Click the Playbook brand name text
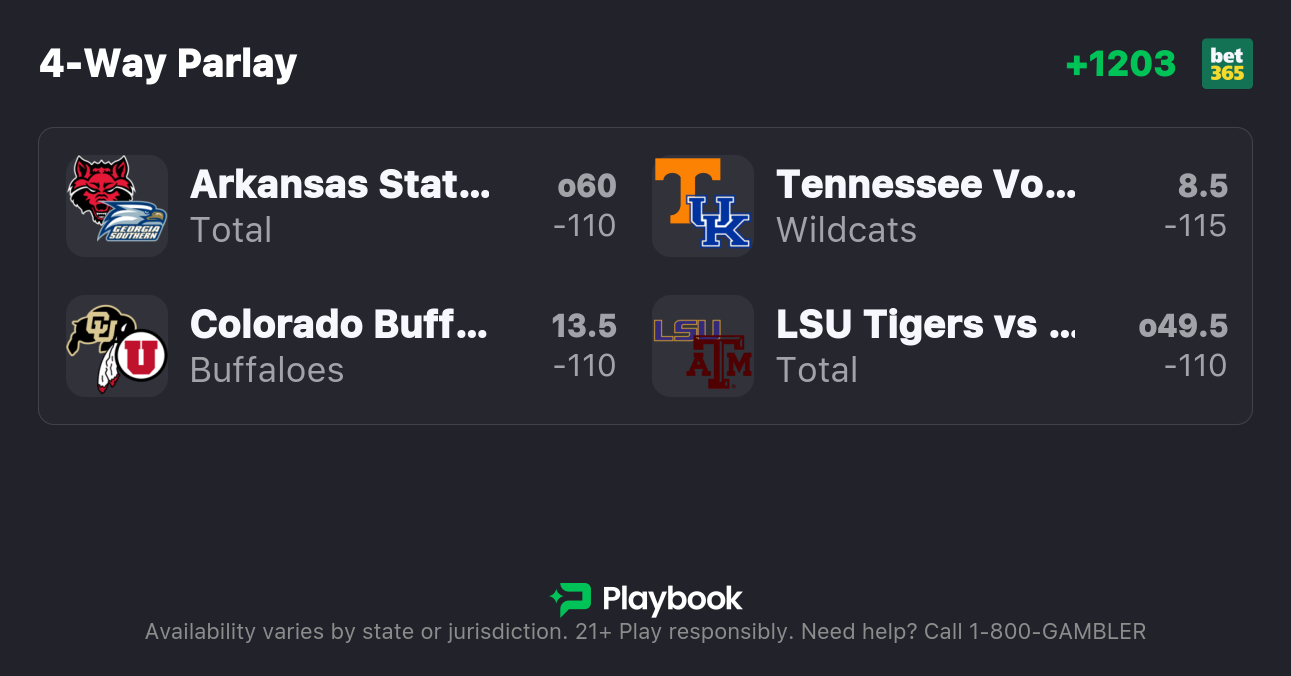1291x676 pixels. point(672,599)
